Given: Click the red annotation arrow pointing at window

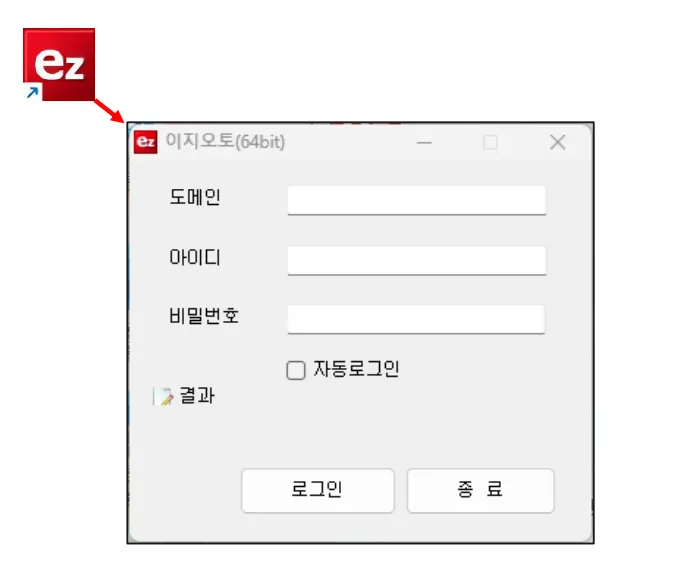Looking at the screenshot, I should coord(108,111).
